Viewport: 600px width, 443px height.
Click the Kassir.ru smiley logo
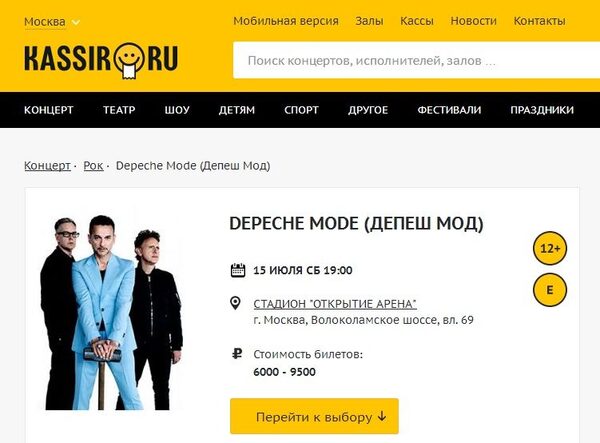[101, 60]
